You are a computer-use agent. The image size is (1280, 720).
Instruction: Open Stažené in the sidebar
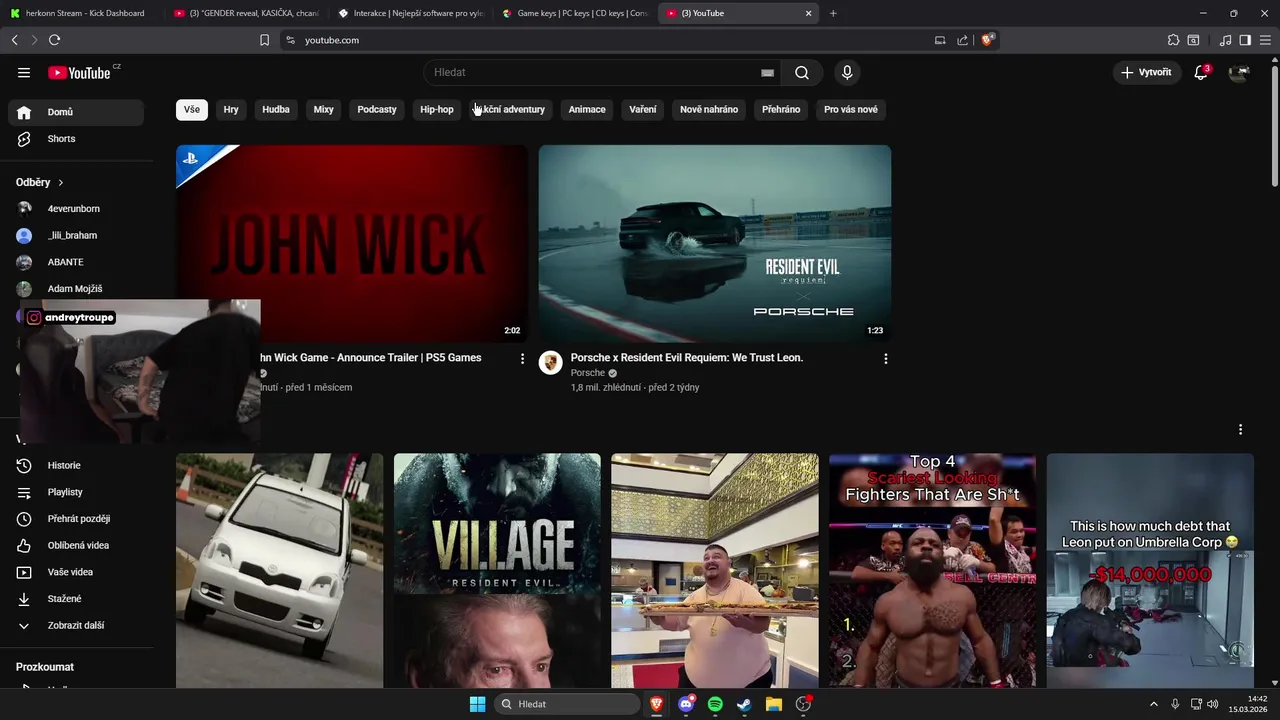coord(76,599)
